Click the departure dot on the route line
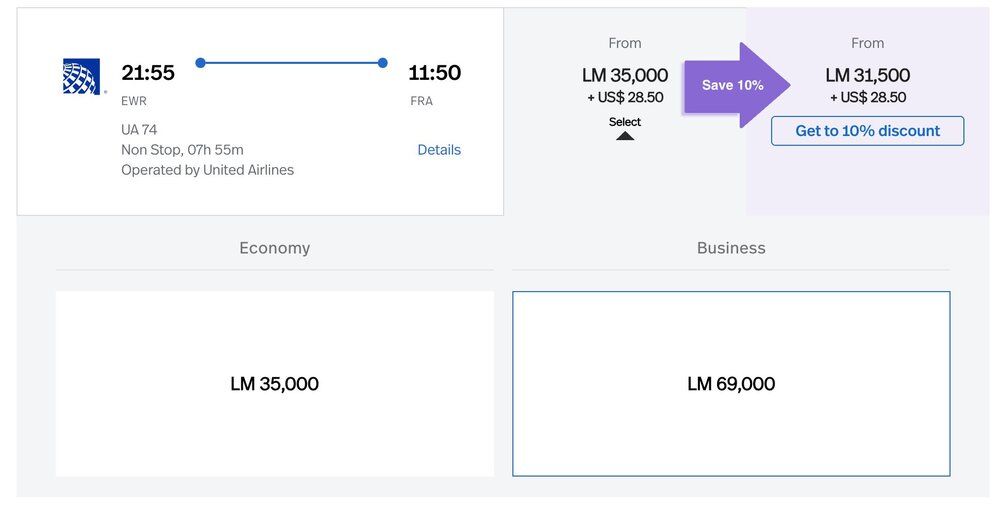This screenshot has height=508, width=1000. point(201,63)
